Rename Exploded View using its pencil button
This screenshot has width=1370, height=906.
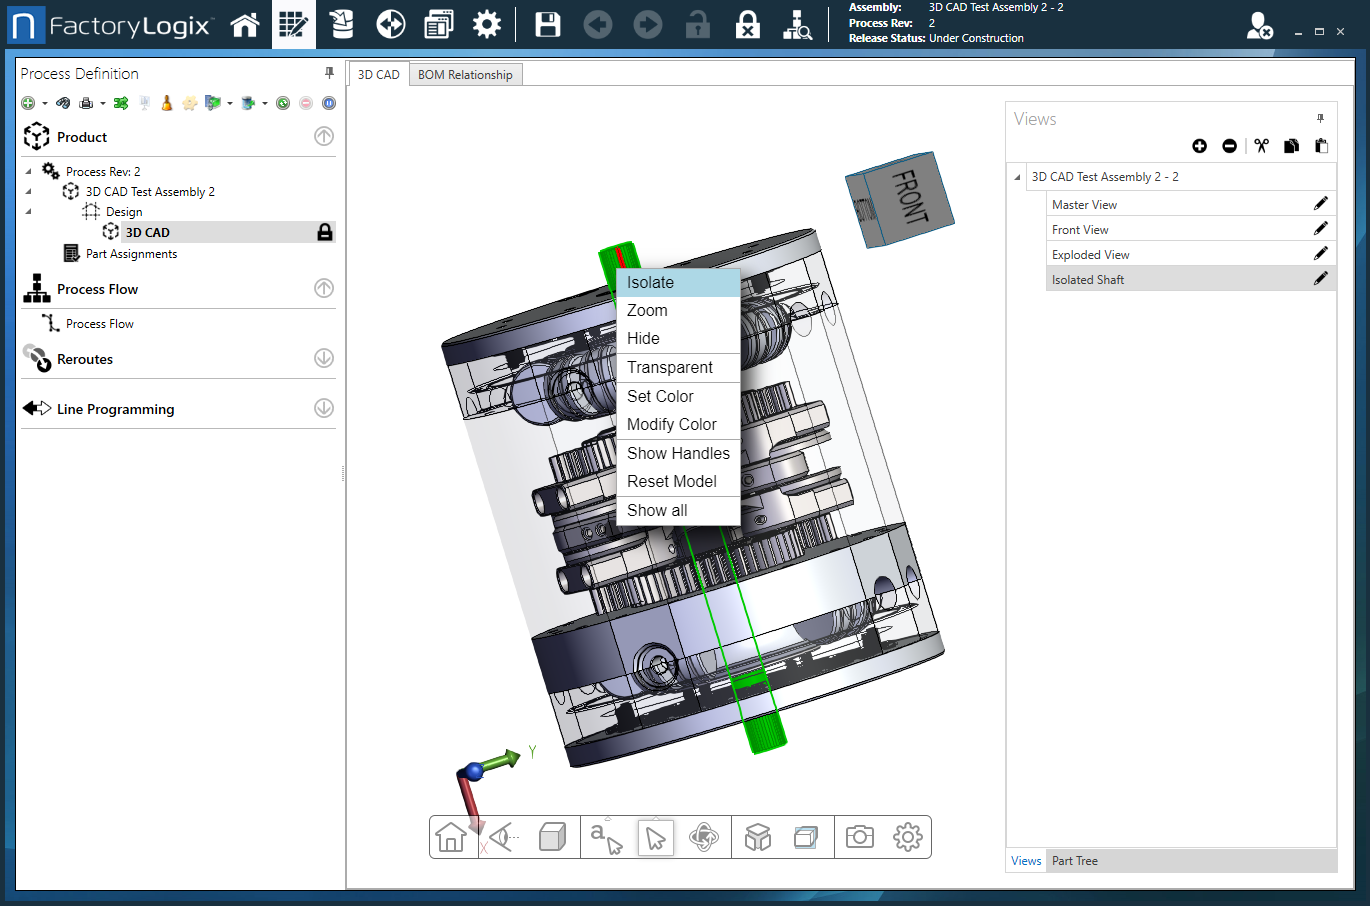coord(1321,253)
